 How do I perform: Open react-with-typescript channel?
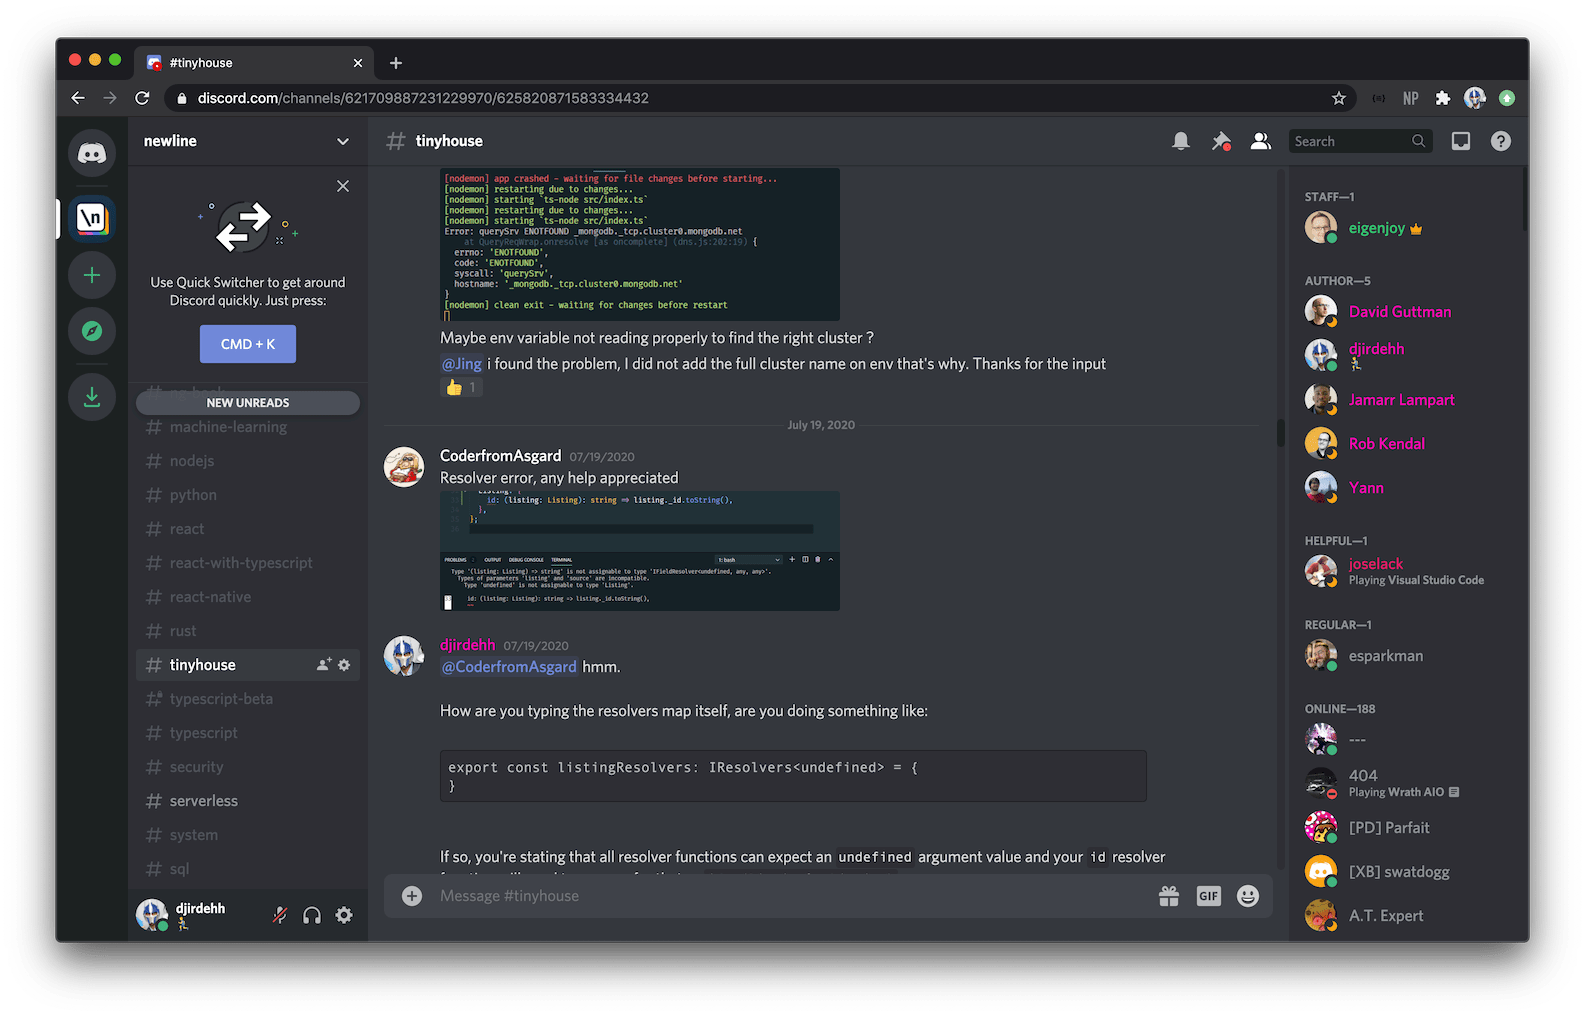coord(248,563)
